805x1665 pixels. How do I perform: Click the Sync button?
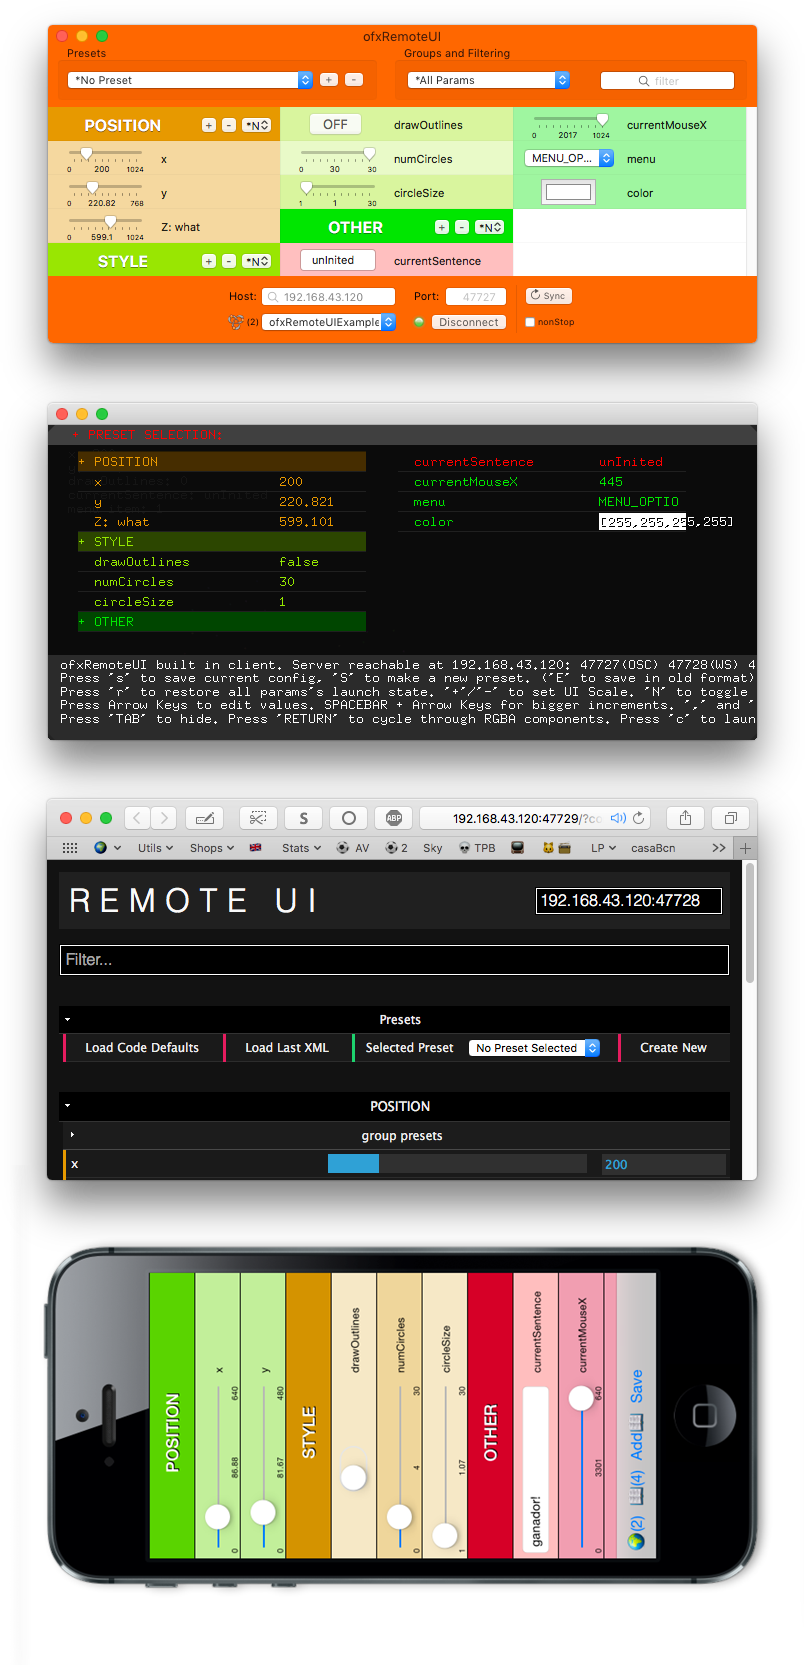click(x=548, y=296)
